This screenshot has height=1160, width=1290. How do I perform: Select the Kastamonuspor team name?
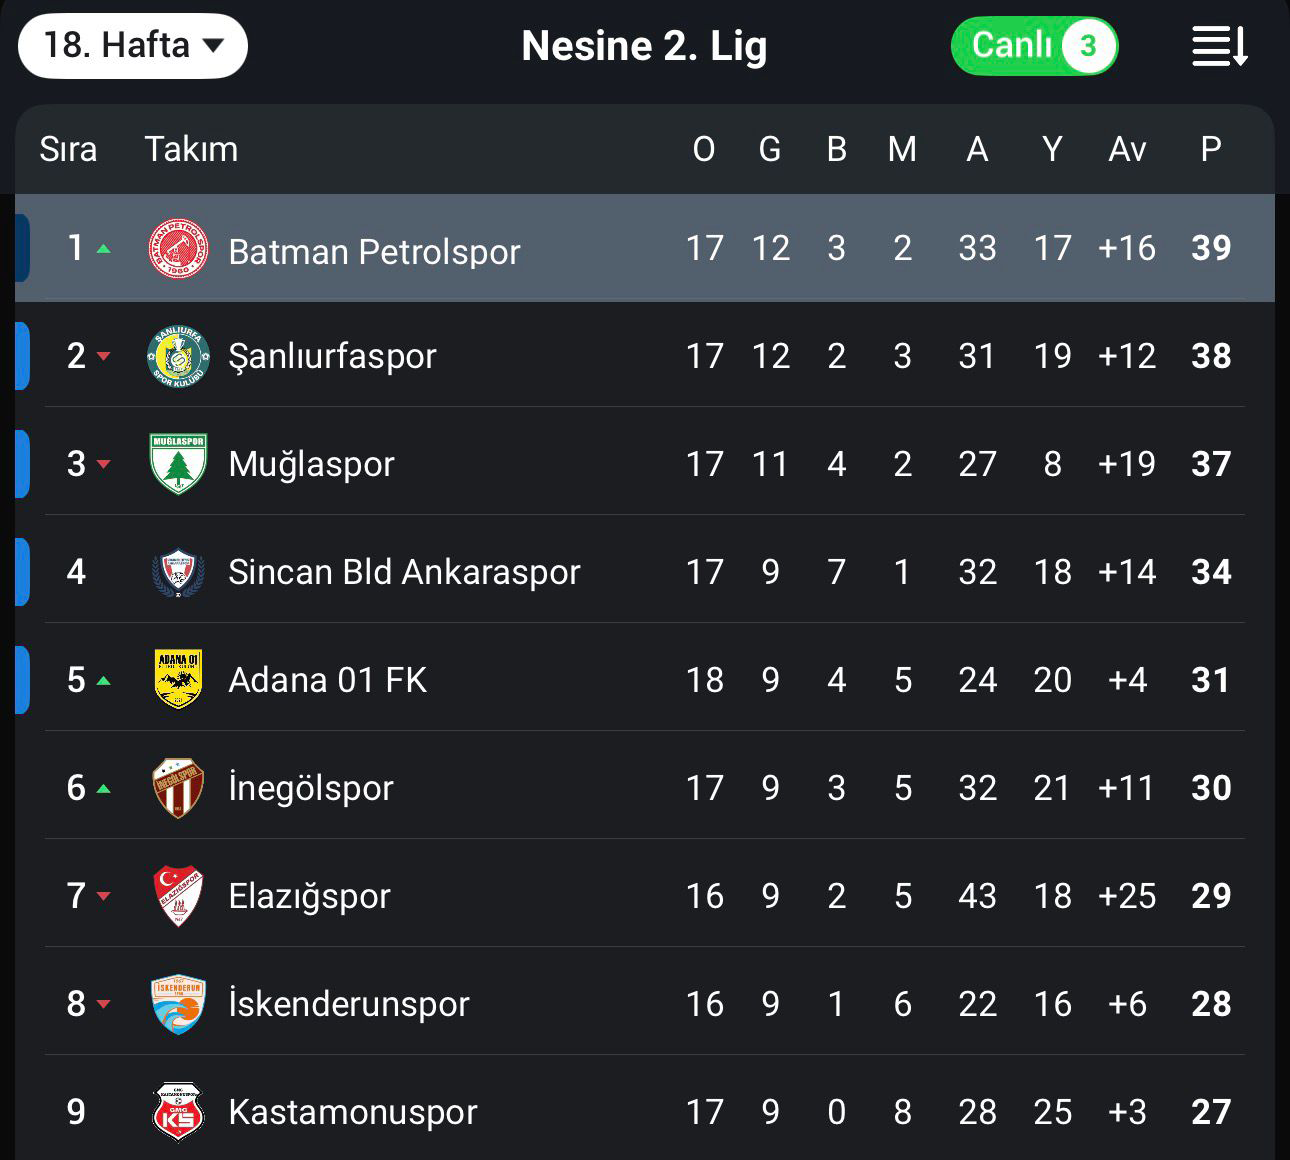point(353,1112)
